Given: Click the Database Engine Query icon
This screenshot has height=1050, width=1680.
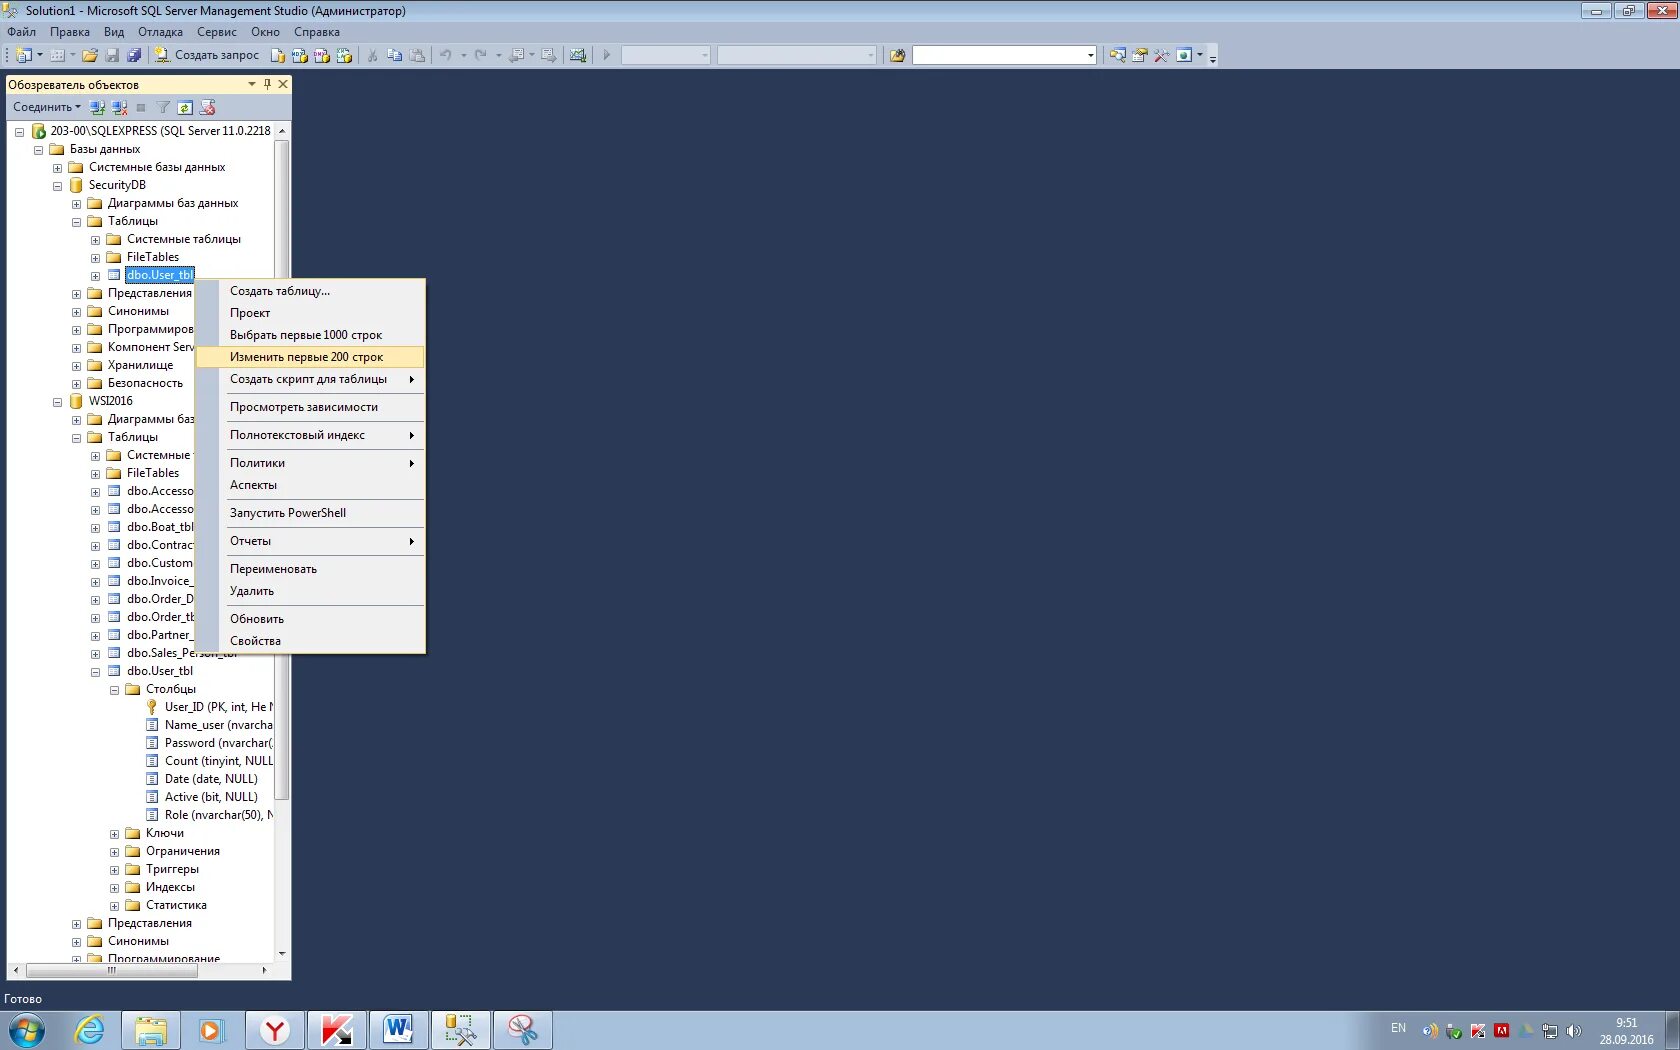Looking at the screenshot, I should 278,55.
